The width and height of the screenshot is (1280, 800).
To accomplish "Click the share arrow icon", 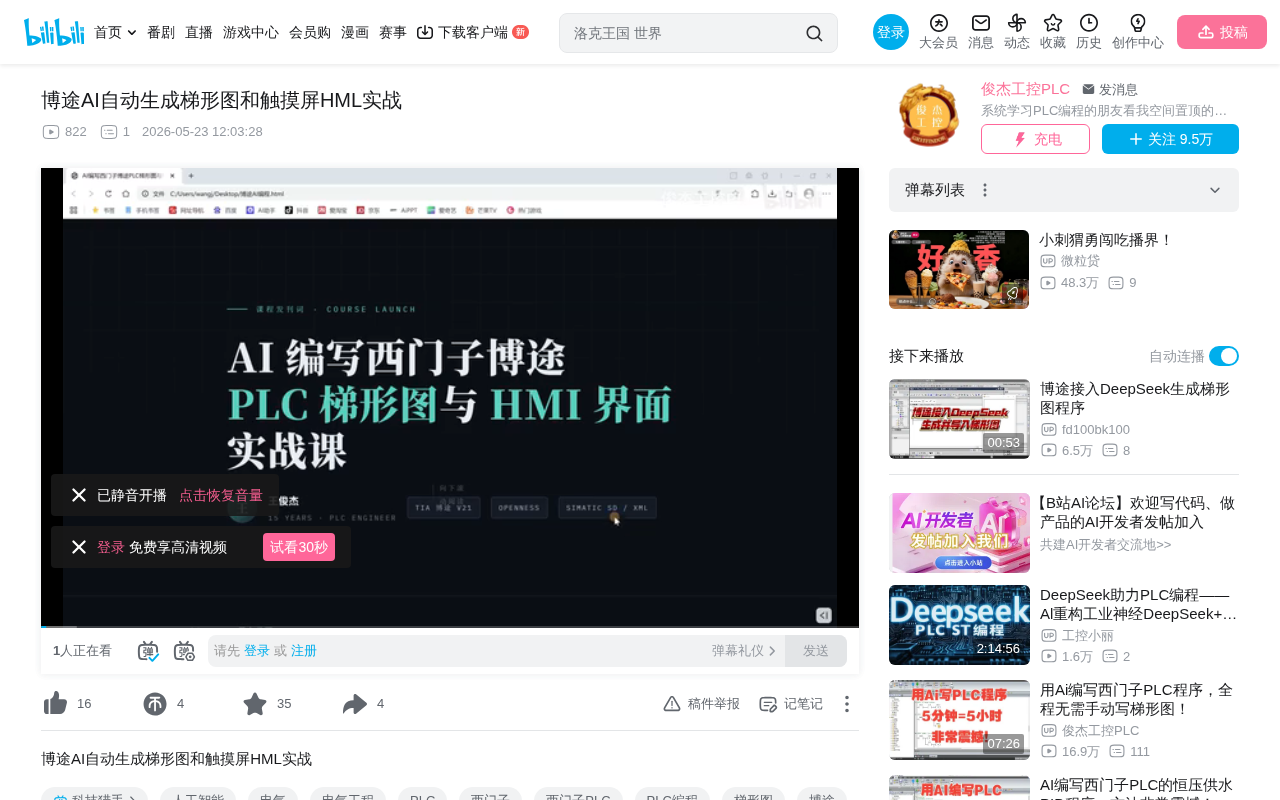I will tap(355, 704).
